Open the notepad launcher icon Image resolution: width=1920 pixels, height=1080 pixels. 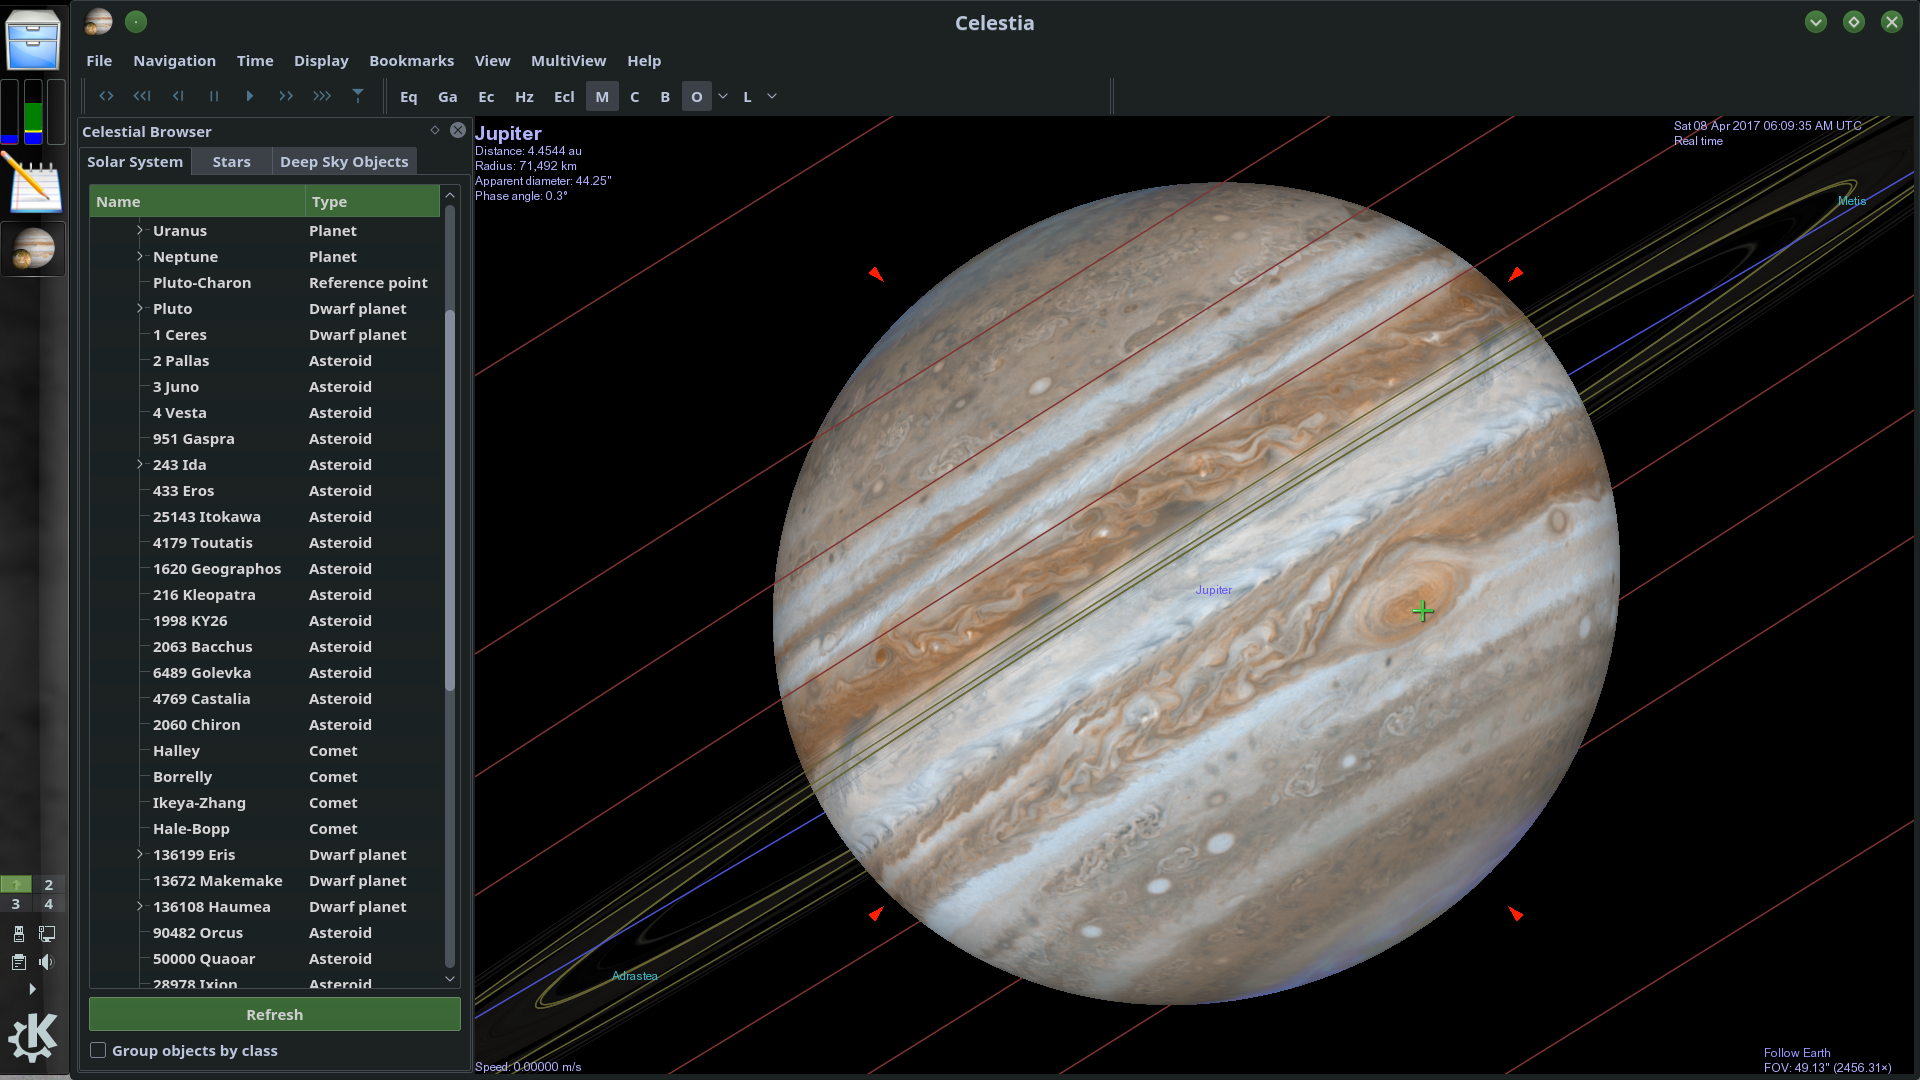[x=33, y=184]
